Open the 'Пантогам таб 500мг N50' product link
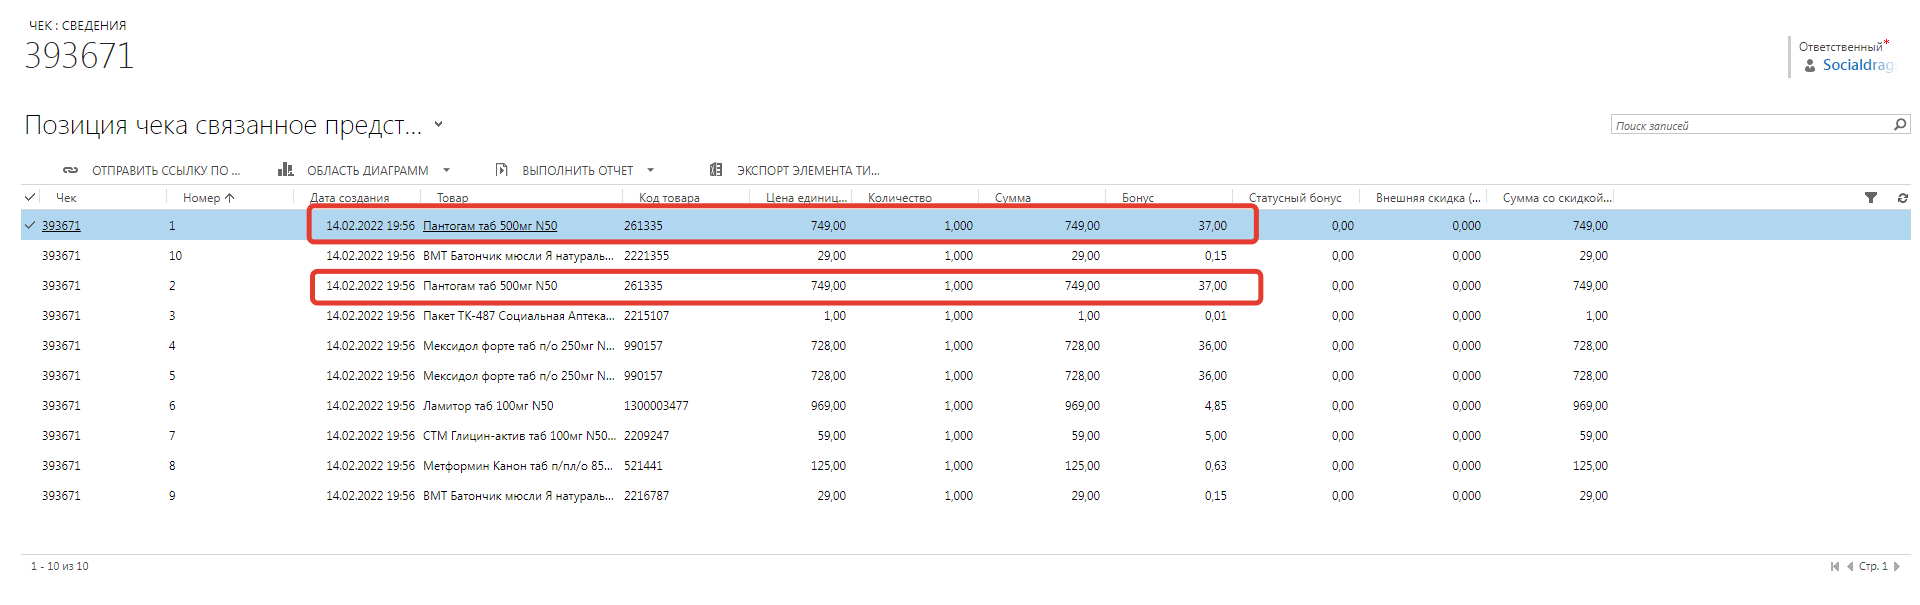Viewport: 1920px width, 605px height. point(490,226)
